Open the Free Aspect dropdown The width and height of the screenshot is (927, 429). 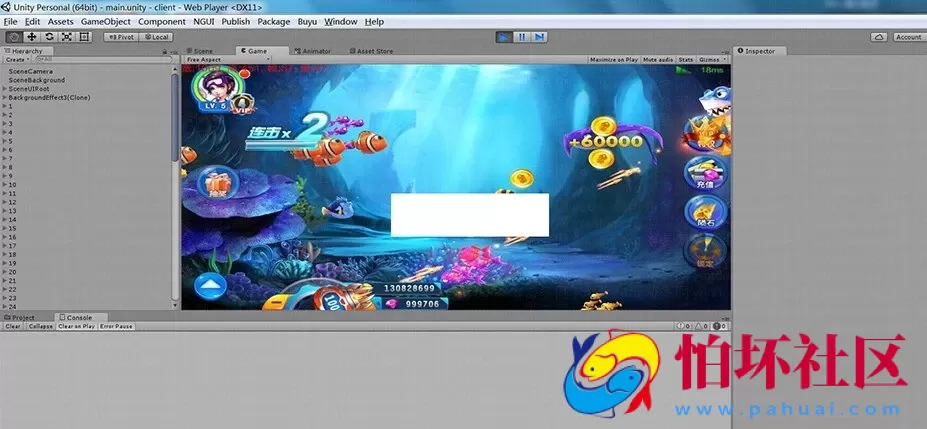tap(227, 60)
